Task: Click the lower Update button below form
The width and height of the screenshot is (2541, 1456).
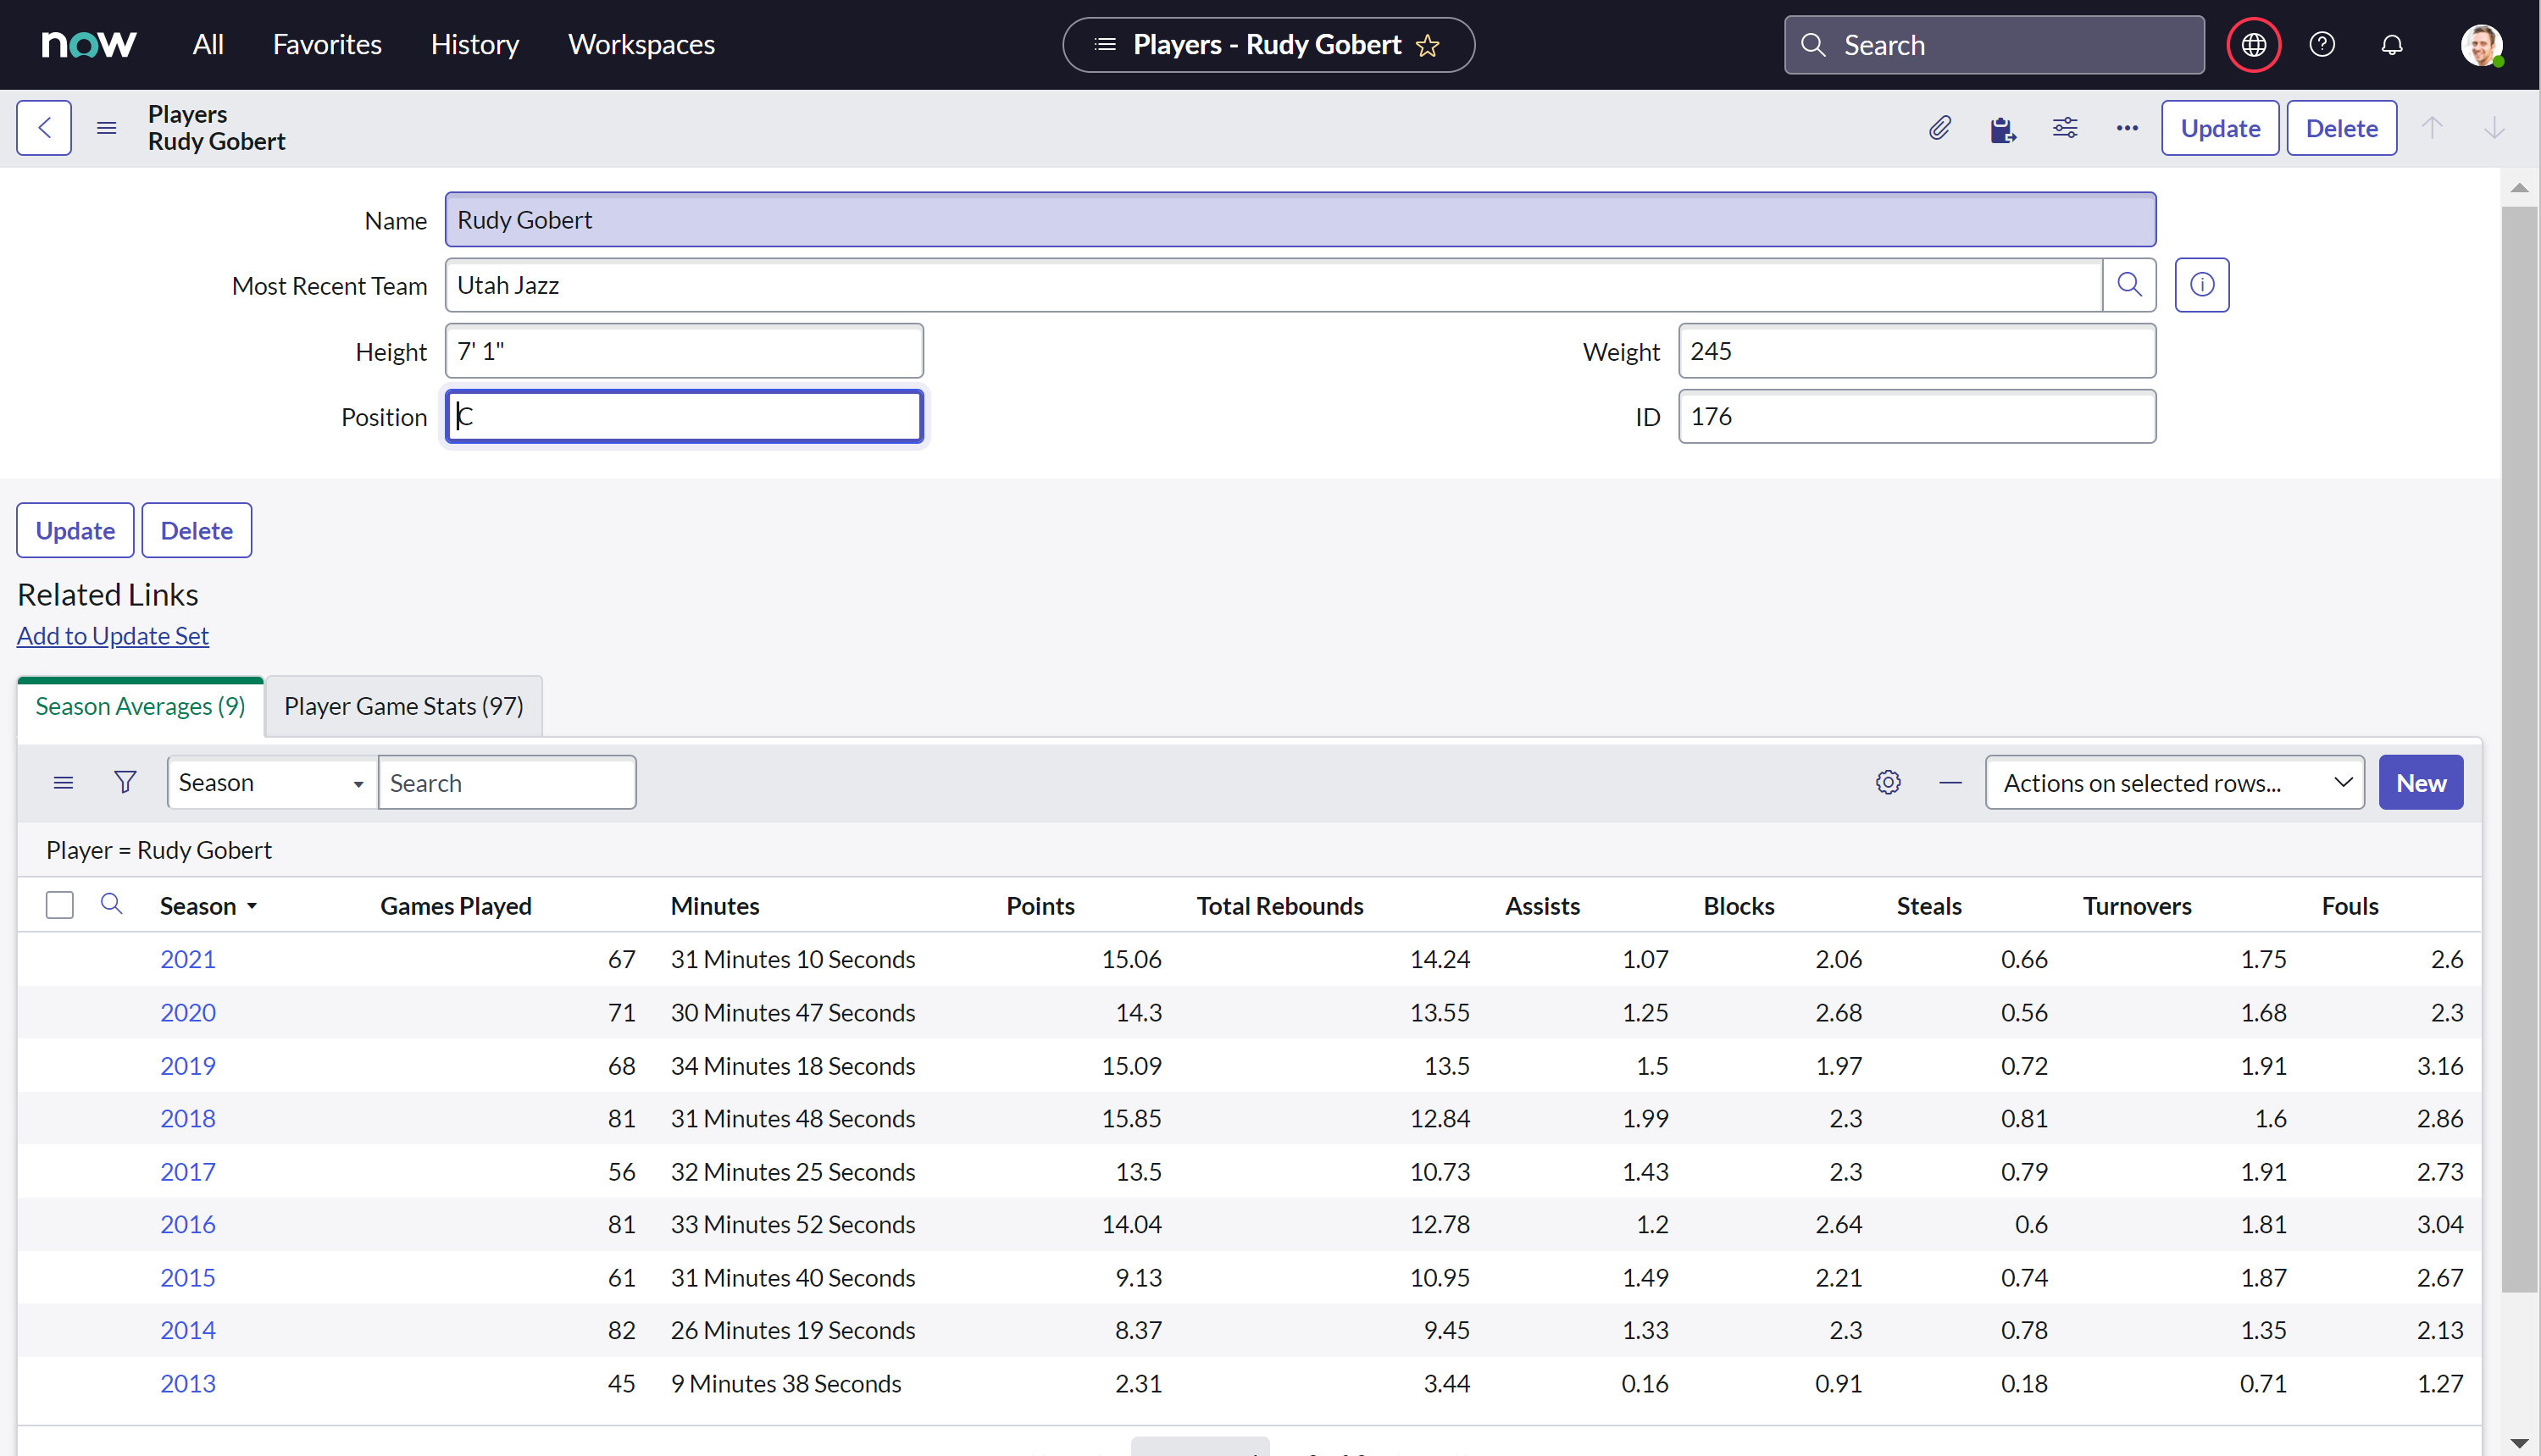Action: (x=75, y=530)
